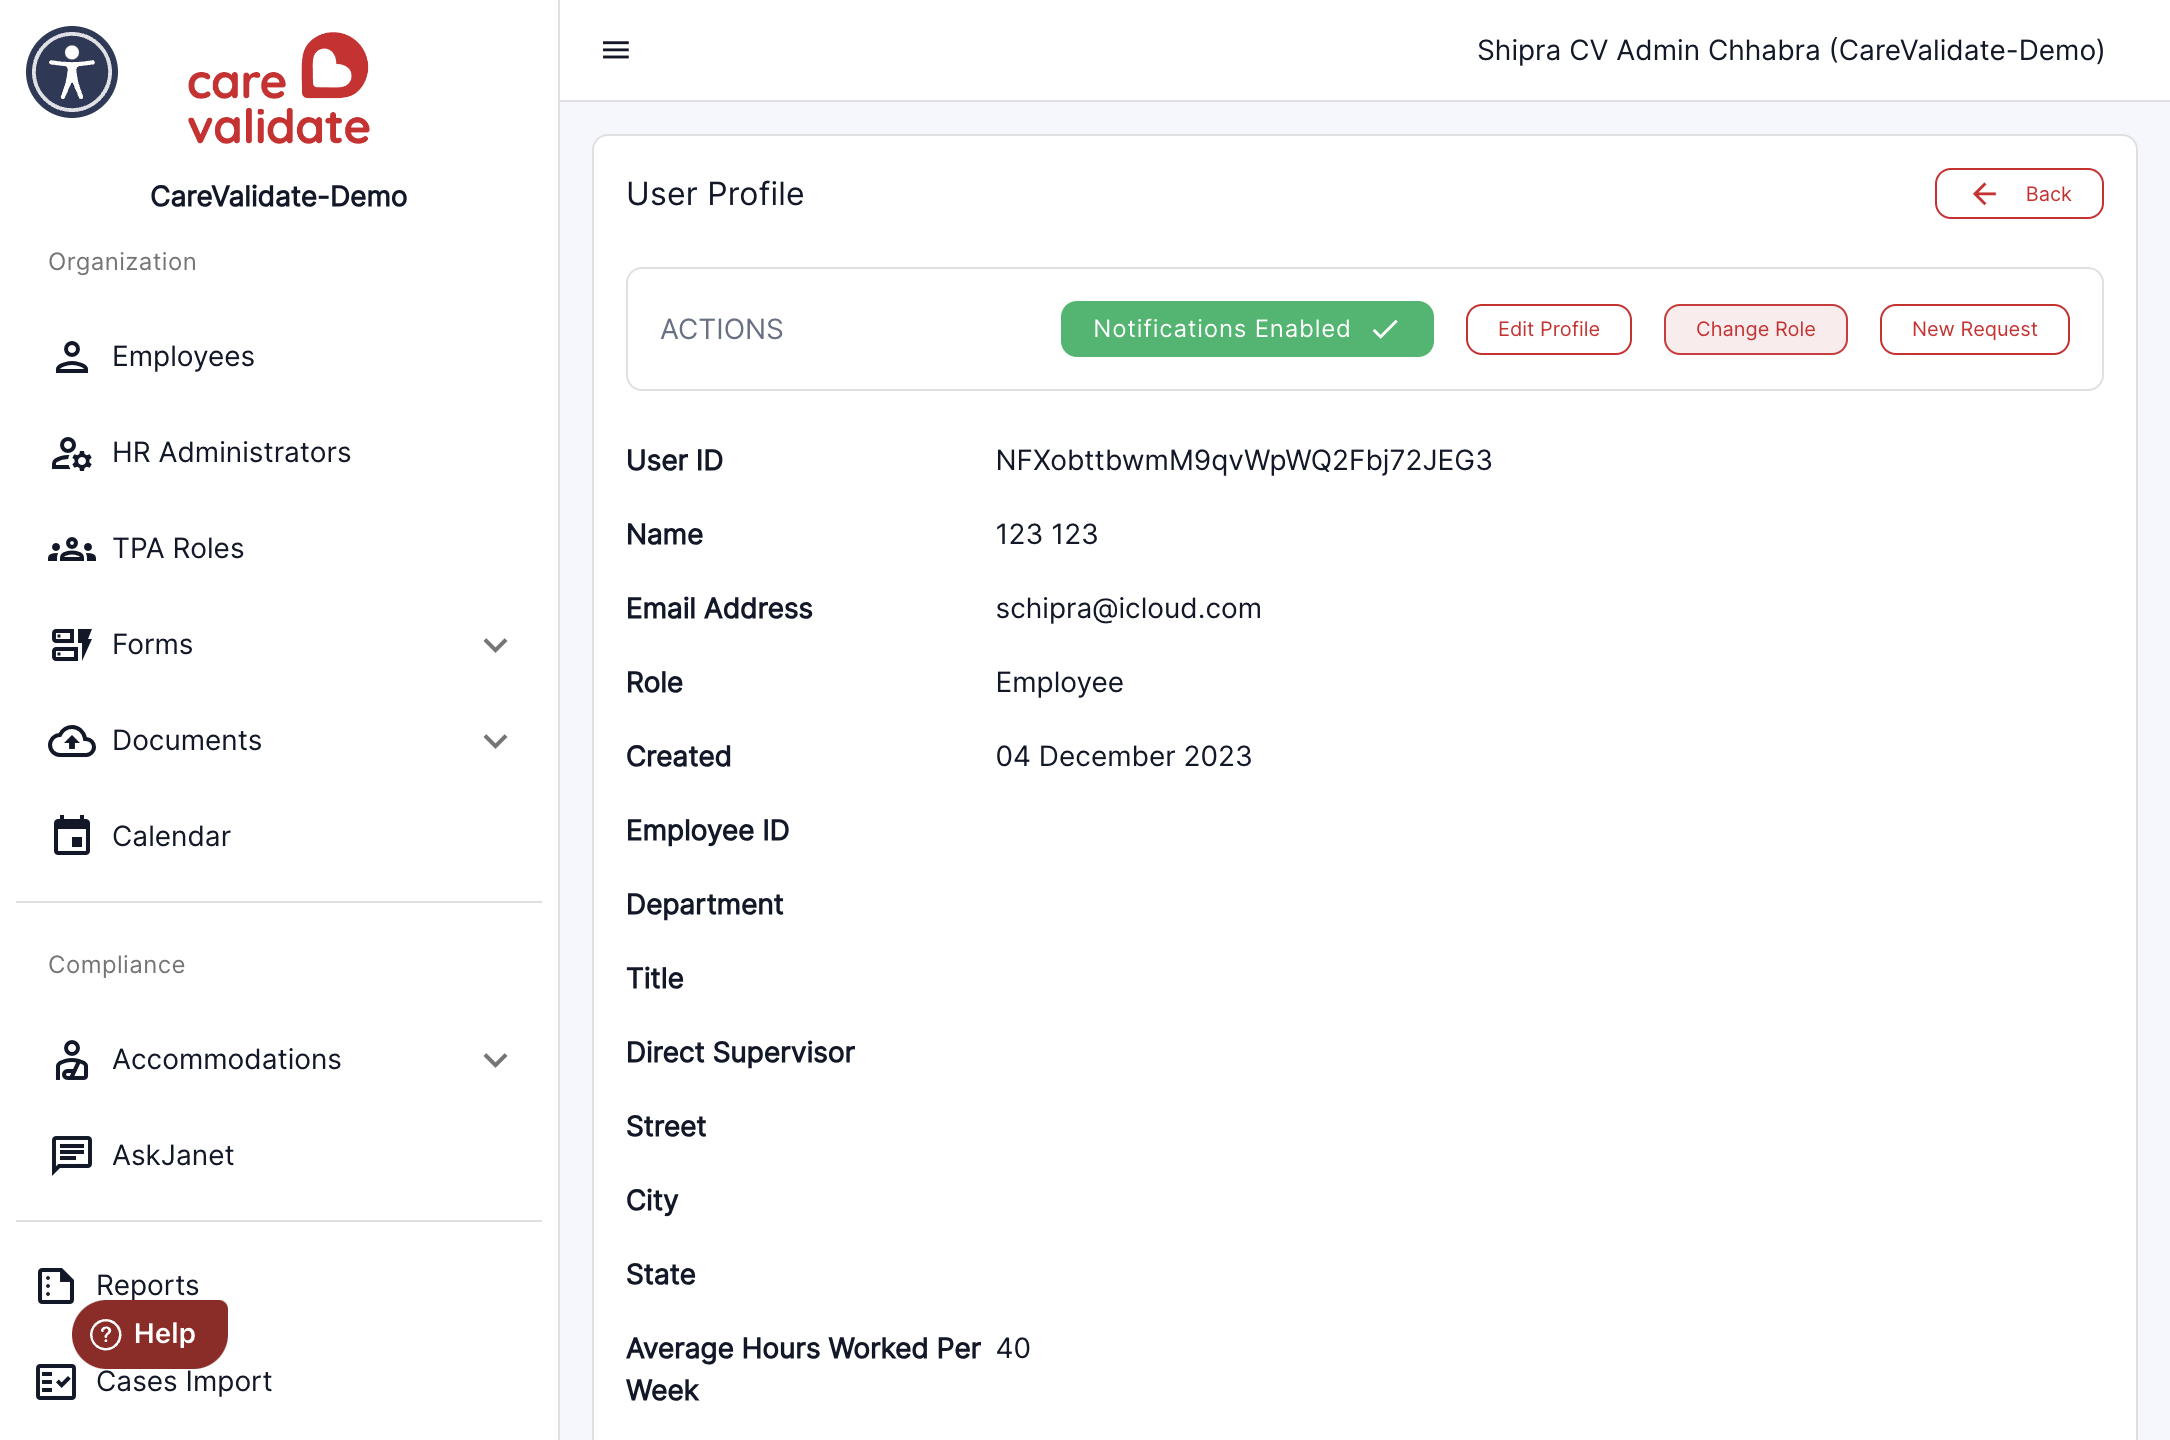
Task: Click the Change Role button
Action: pos(1756,329)
